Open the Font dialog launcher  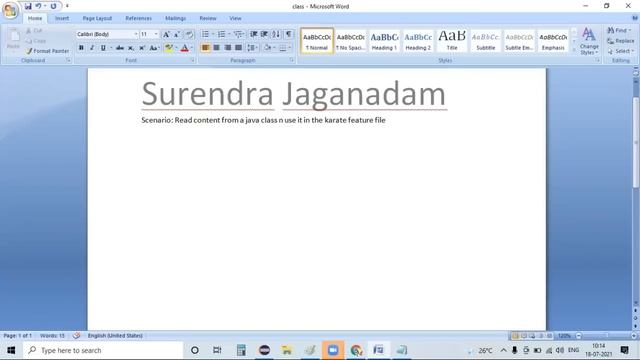pyautogui.click(x=192, y=60)
